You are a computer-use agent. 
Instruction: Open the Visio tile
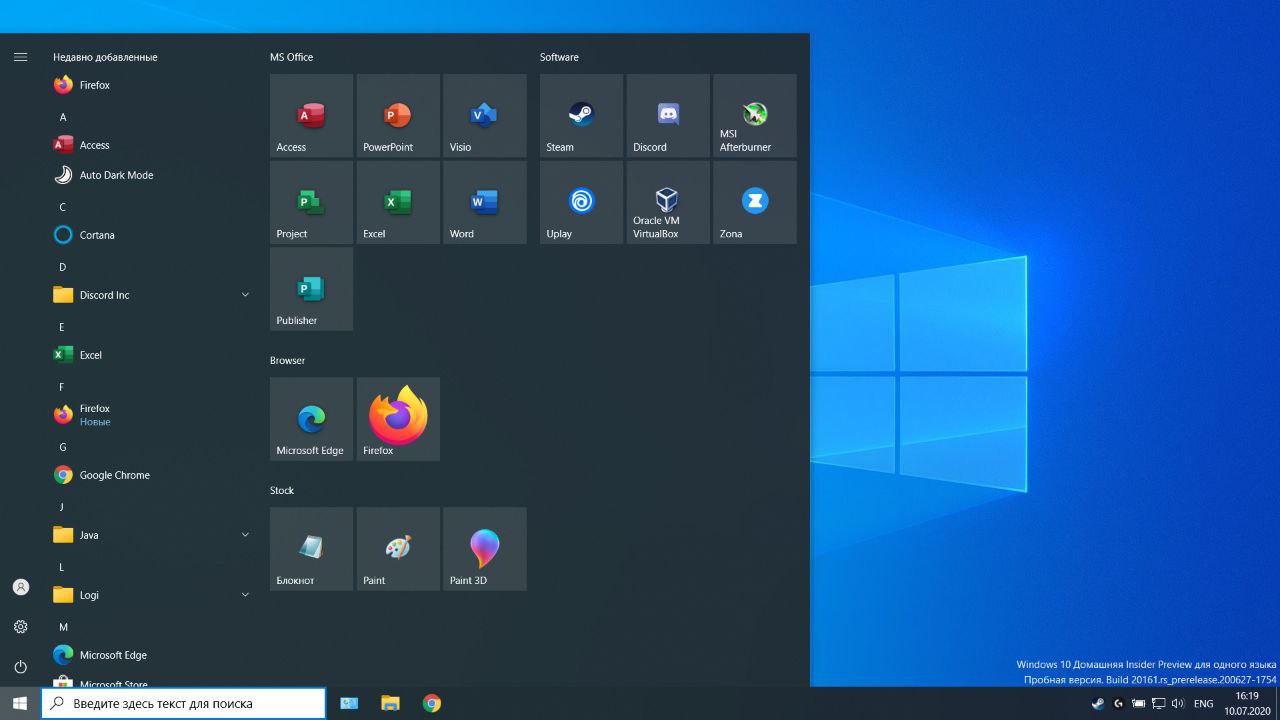[x=485, y=115]
